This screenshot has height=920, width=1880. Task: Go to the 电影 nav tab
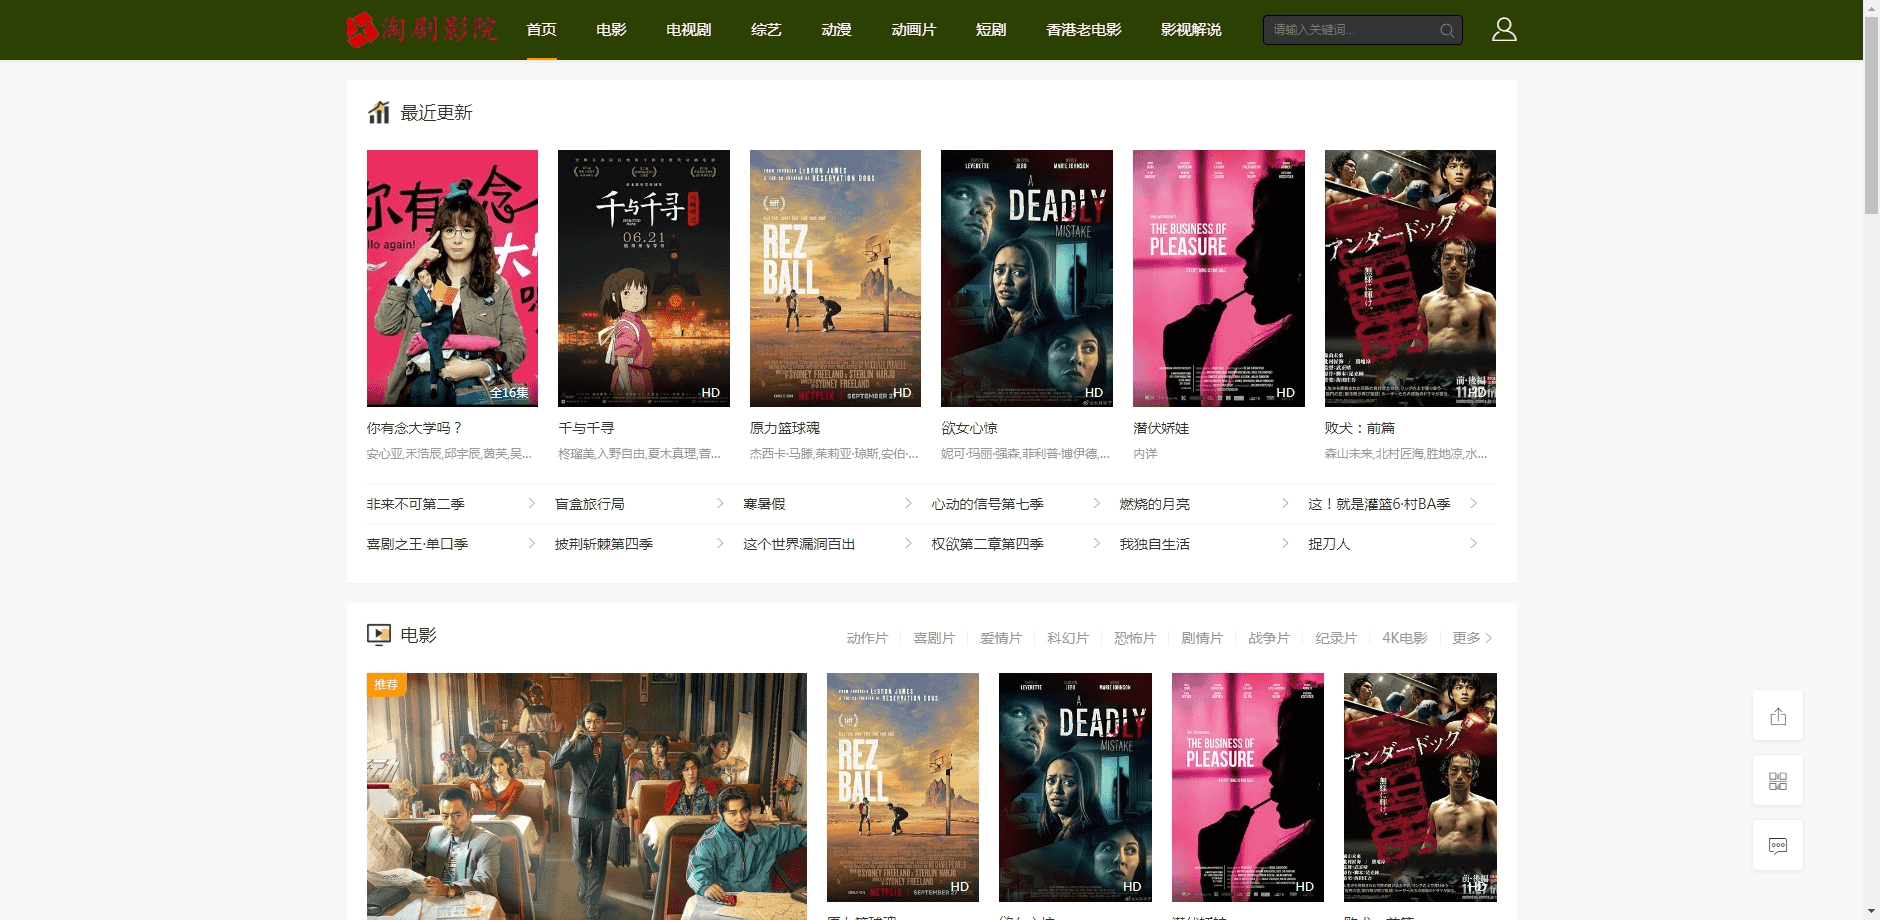pyautogui.click(x=611, y=30)
